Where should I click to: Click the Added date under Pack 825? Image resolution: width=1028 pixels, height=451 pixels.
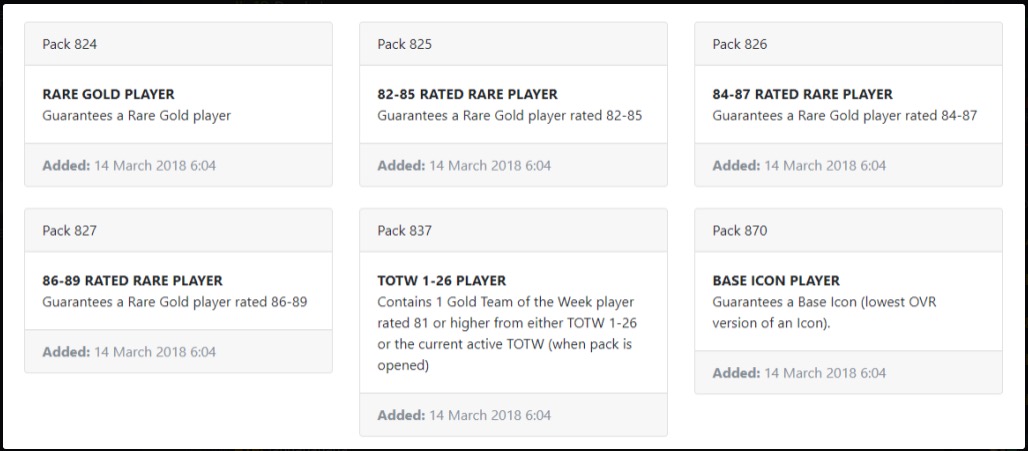tap(464, 165)
